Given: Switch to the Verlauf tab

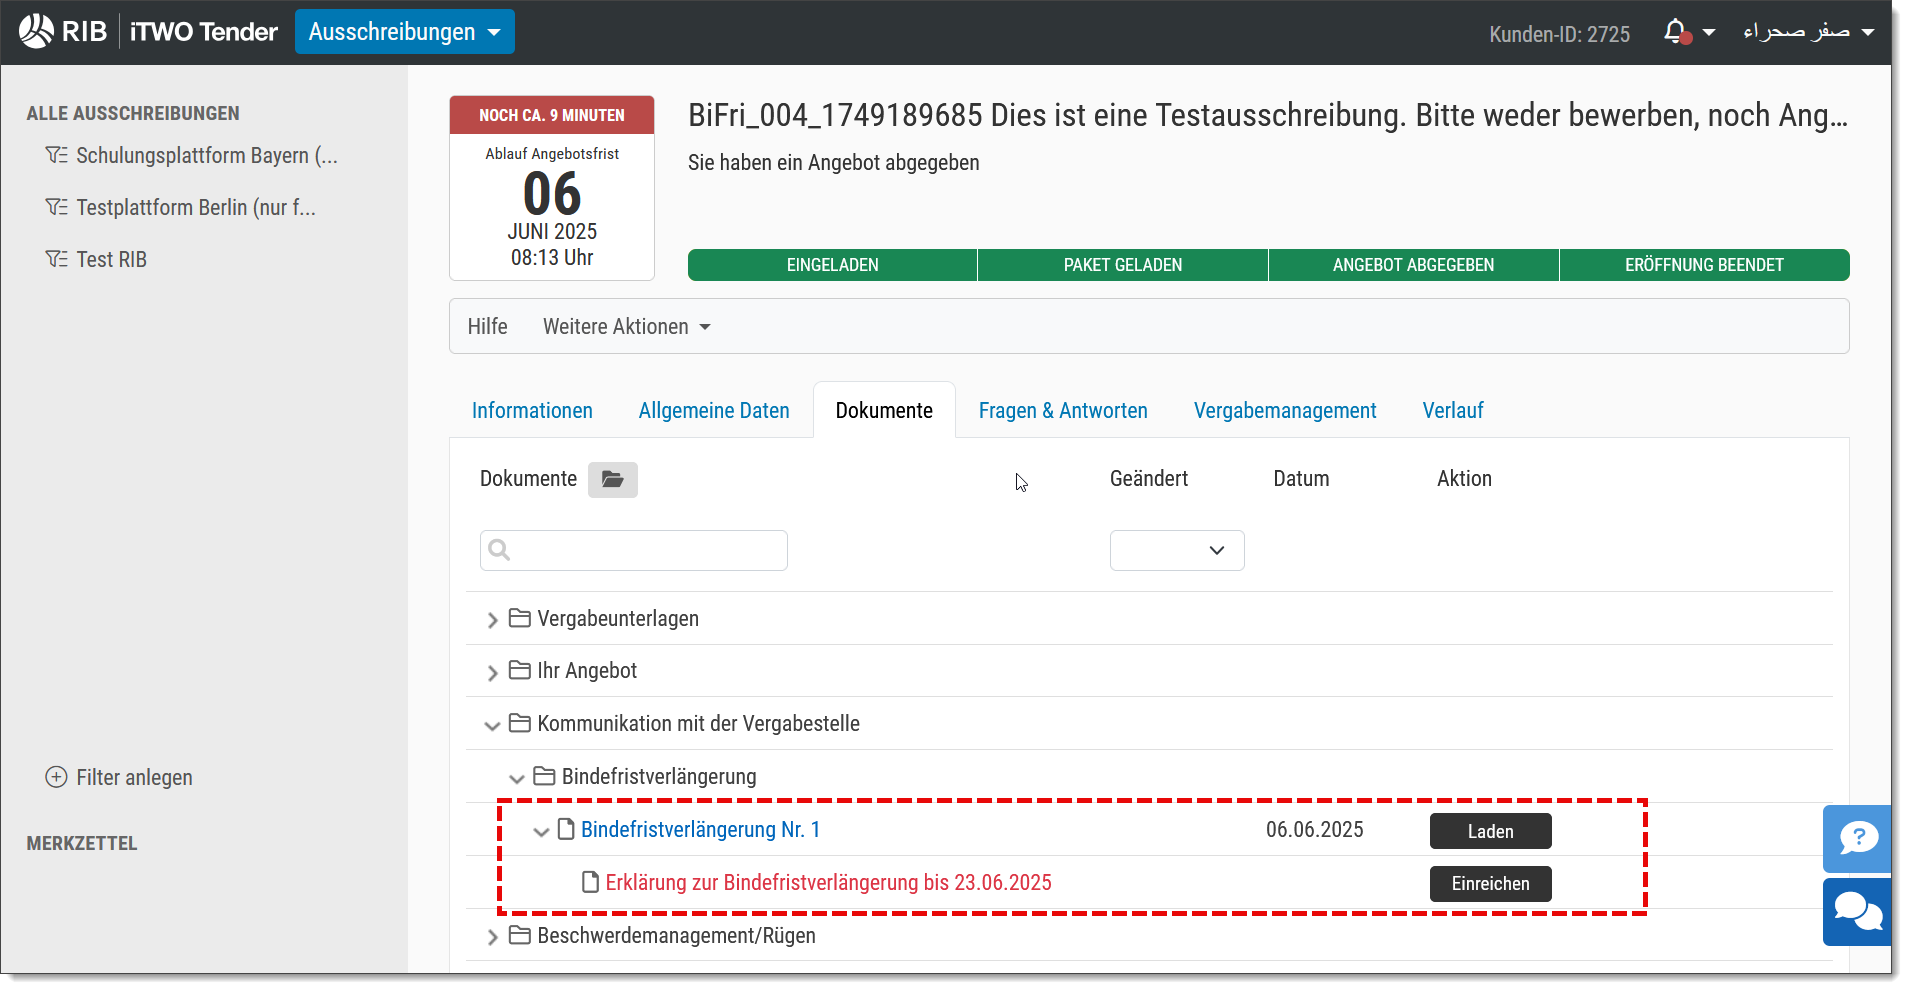Looking at the screenshot, I should point(1453,410).
